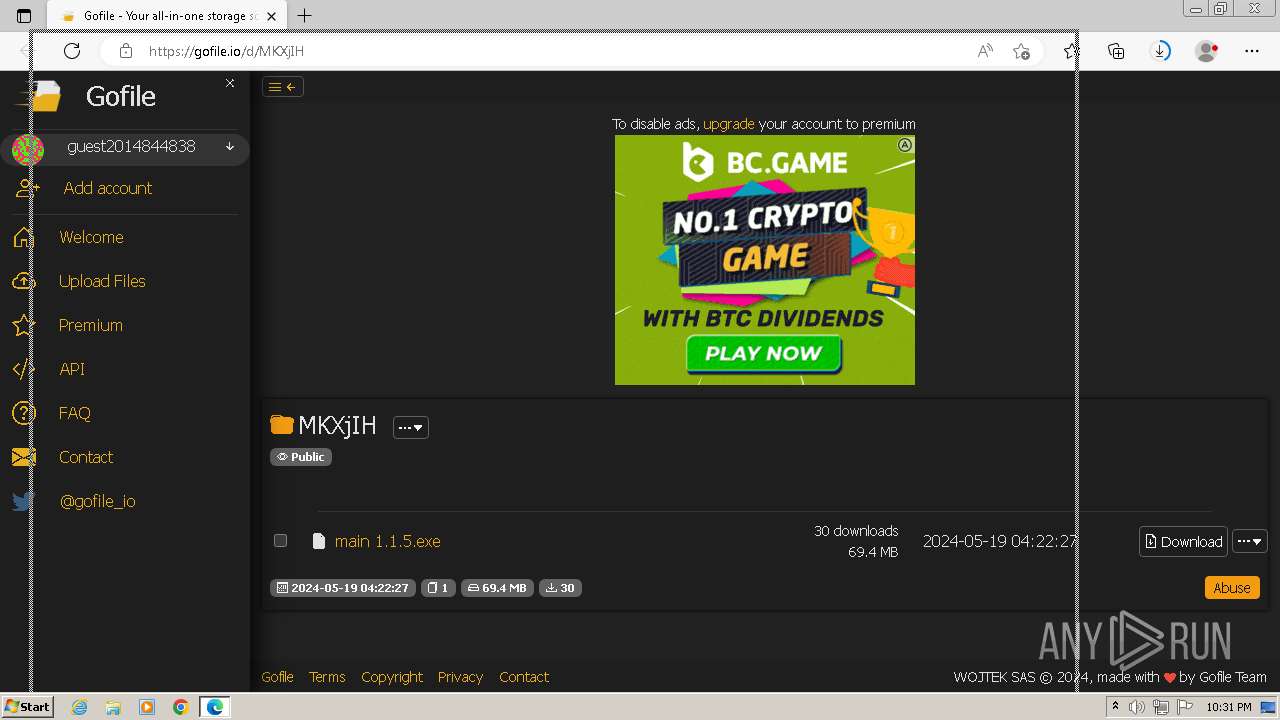
Task: Close the Gofile browser tab
Action: (271, 16)
